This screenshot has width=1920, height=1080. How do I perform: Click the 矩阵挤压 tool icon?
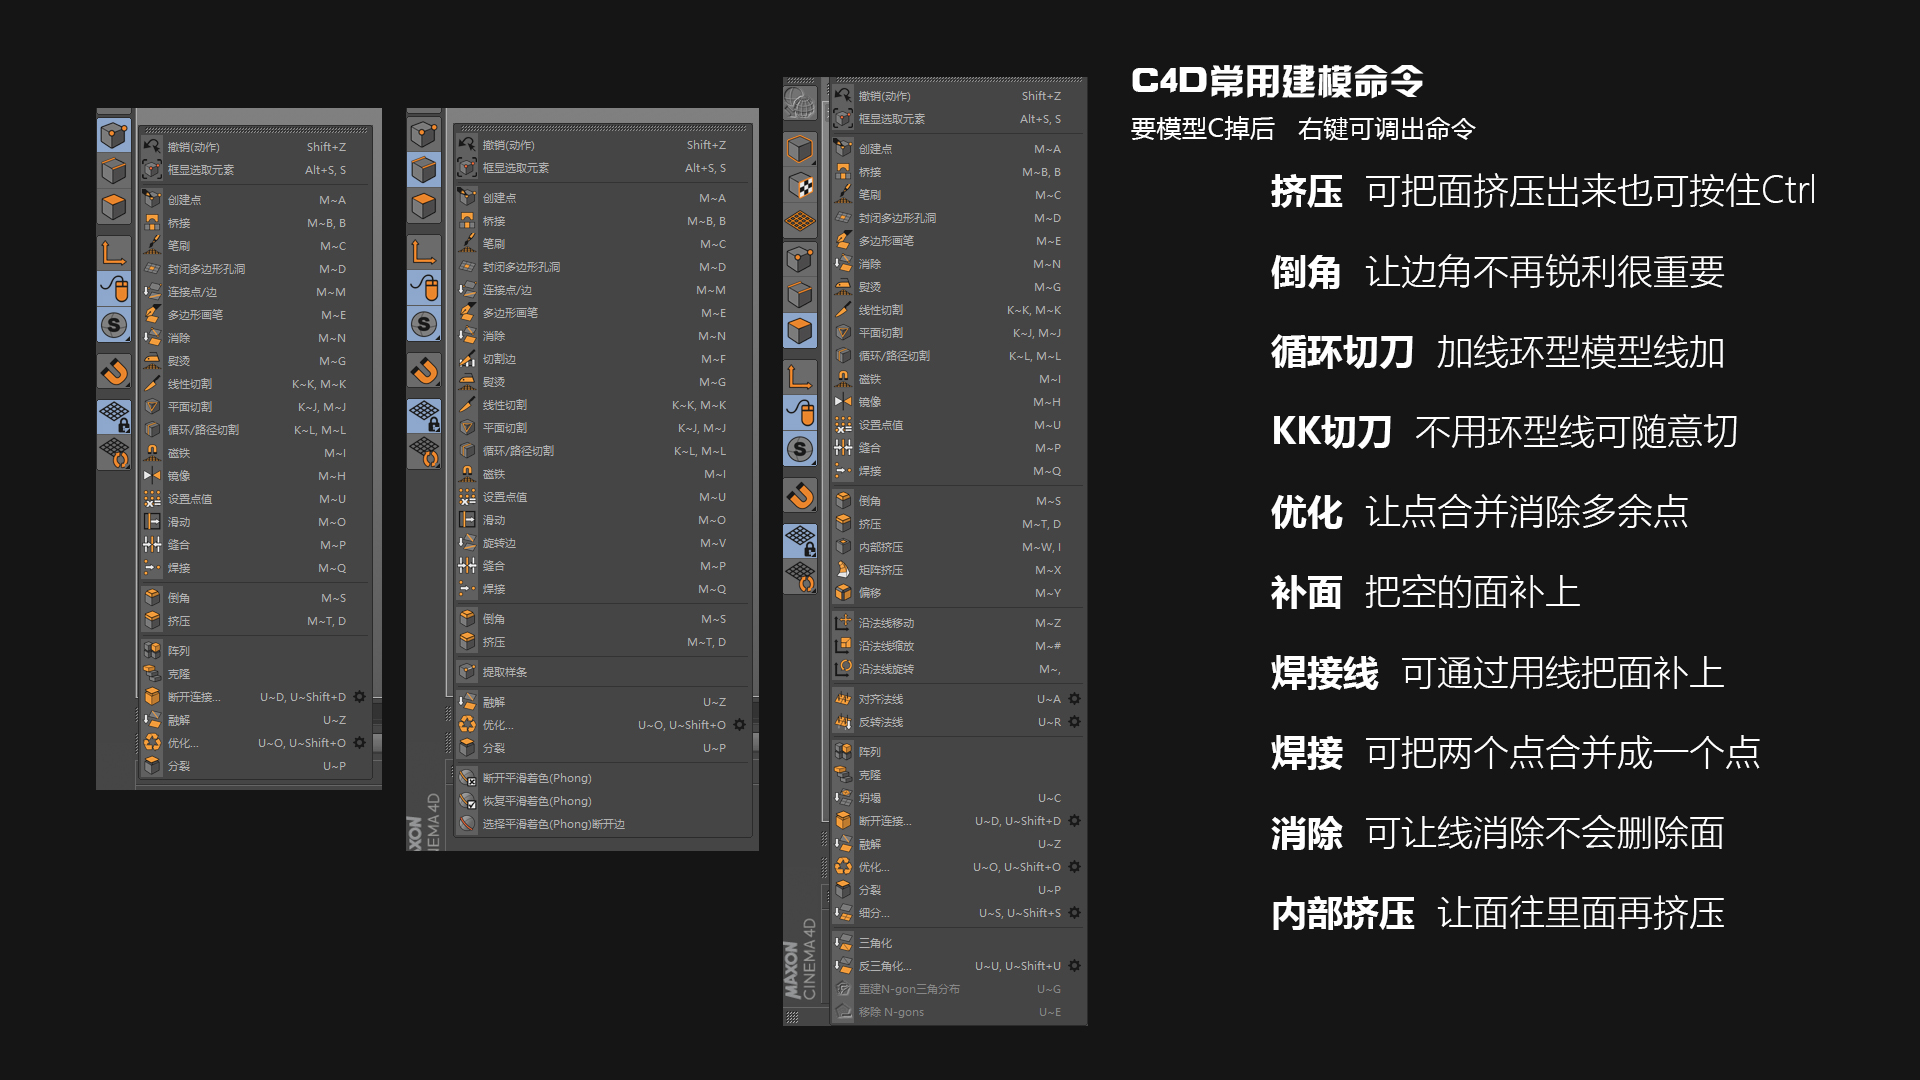844,570
